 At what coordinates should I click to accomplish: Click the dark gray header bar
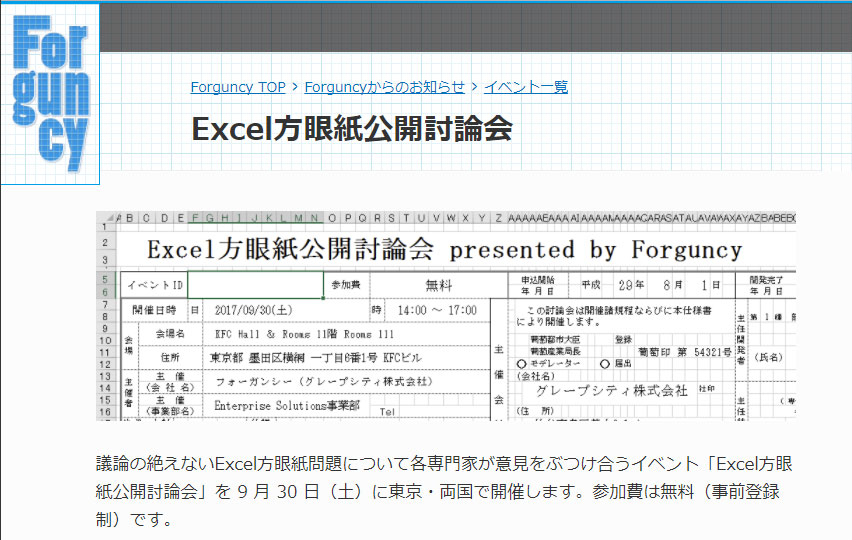coord(475,27)
